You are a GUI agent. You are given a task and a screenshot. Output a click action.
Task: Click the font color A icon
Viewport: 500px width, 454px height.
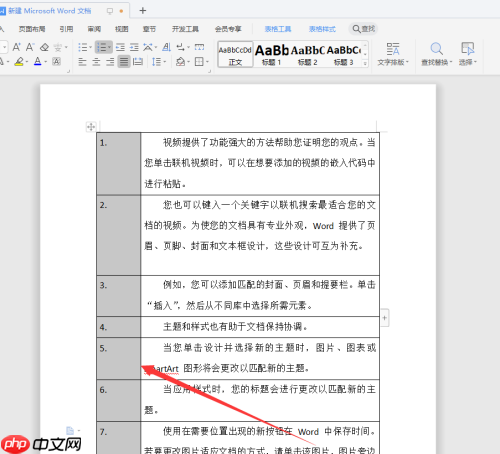[38, 62]
